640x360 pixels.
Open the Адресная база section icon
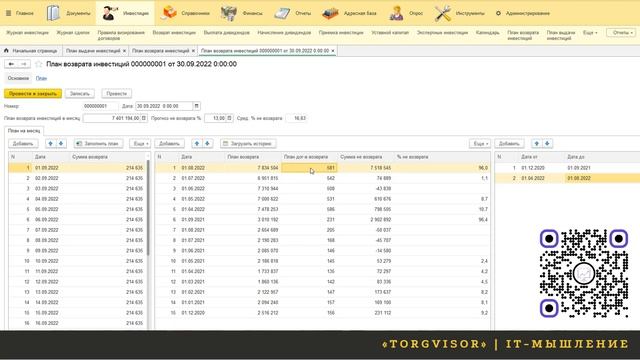(330, 13)
